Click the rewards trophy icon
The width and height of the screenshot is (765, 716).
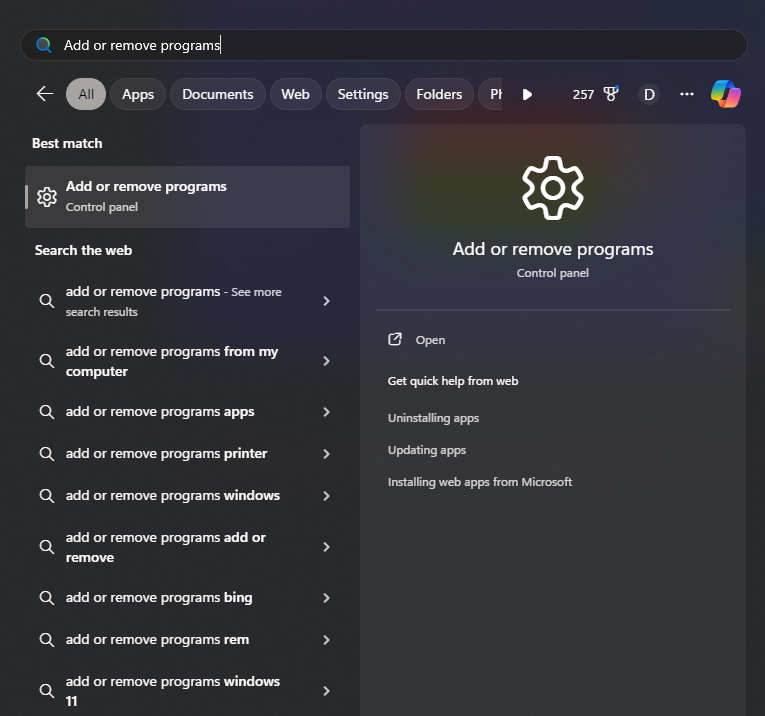(x=611, y=94)
